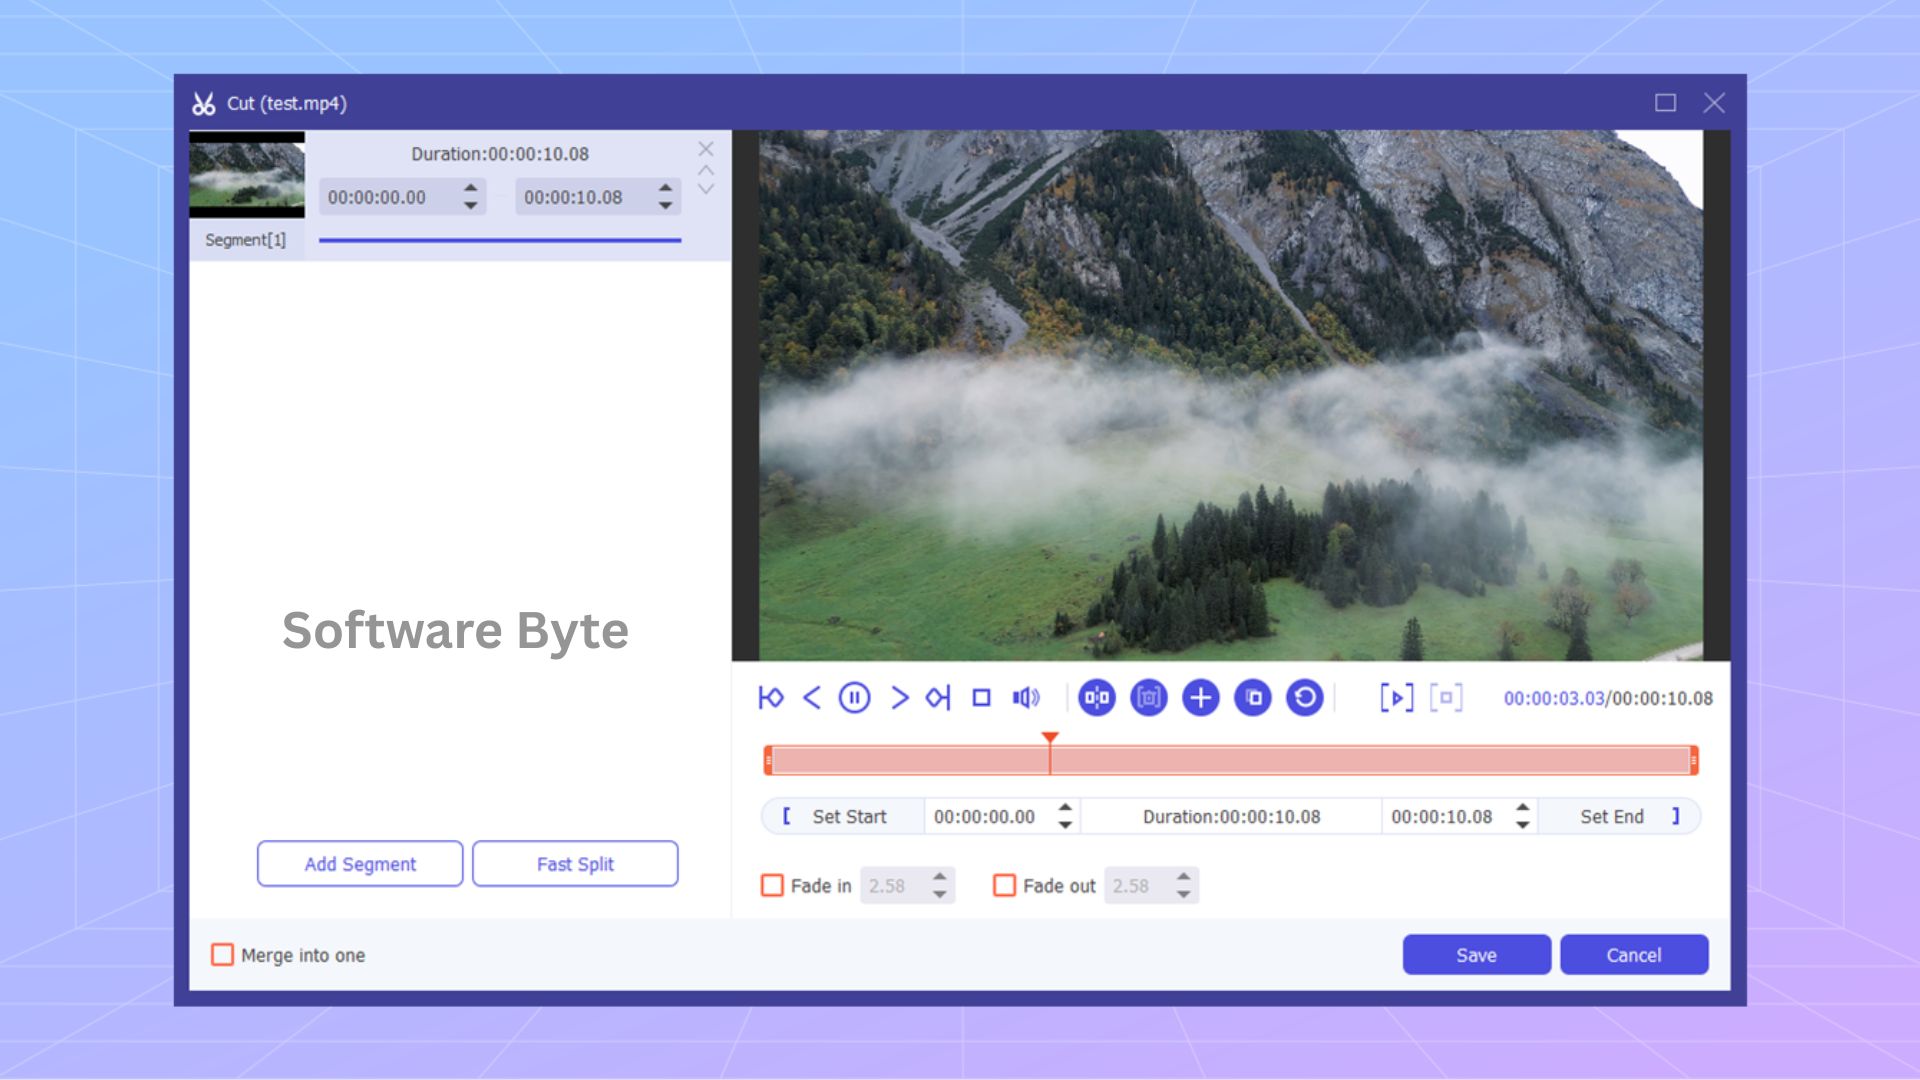1920x1080 pixels.
Task: Click the Set End button
Action: [1619, 817]
